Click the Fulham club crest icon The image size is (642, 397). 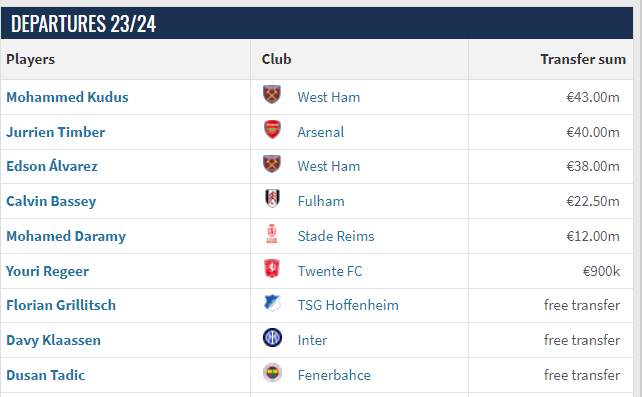coord(272,198)
